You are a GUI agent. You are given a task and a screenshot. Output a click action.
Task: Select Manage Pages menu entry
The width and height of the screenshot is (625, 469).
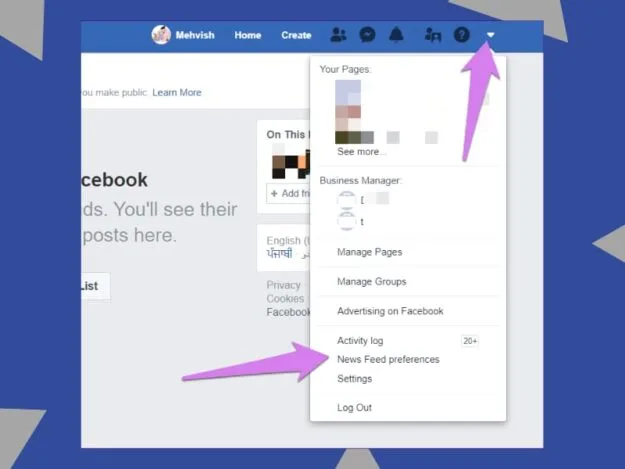click(x=369, y=252)
